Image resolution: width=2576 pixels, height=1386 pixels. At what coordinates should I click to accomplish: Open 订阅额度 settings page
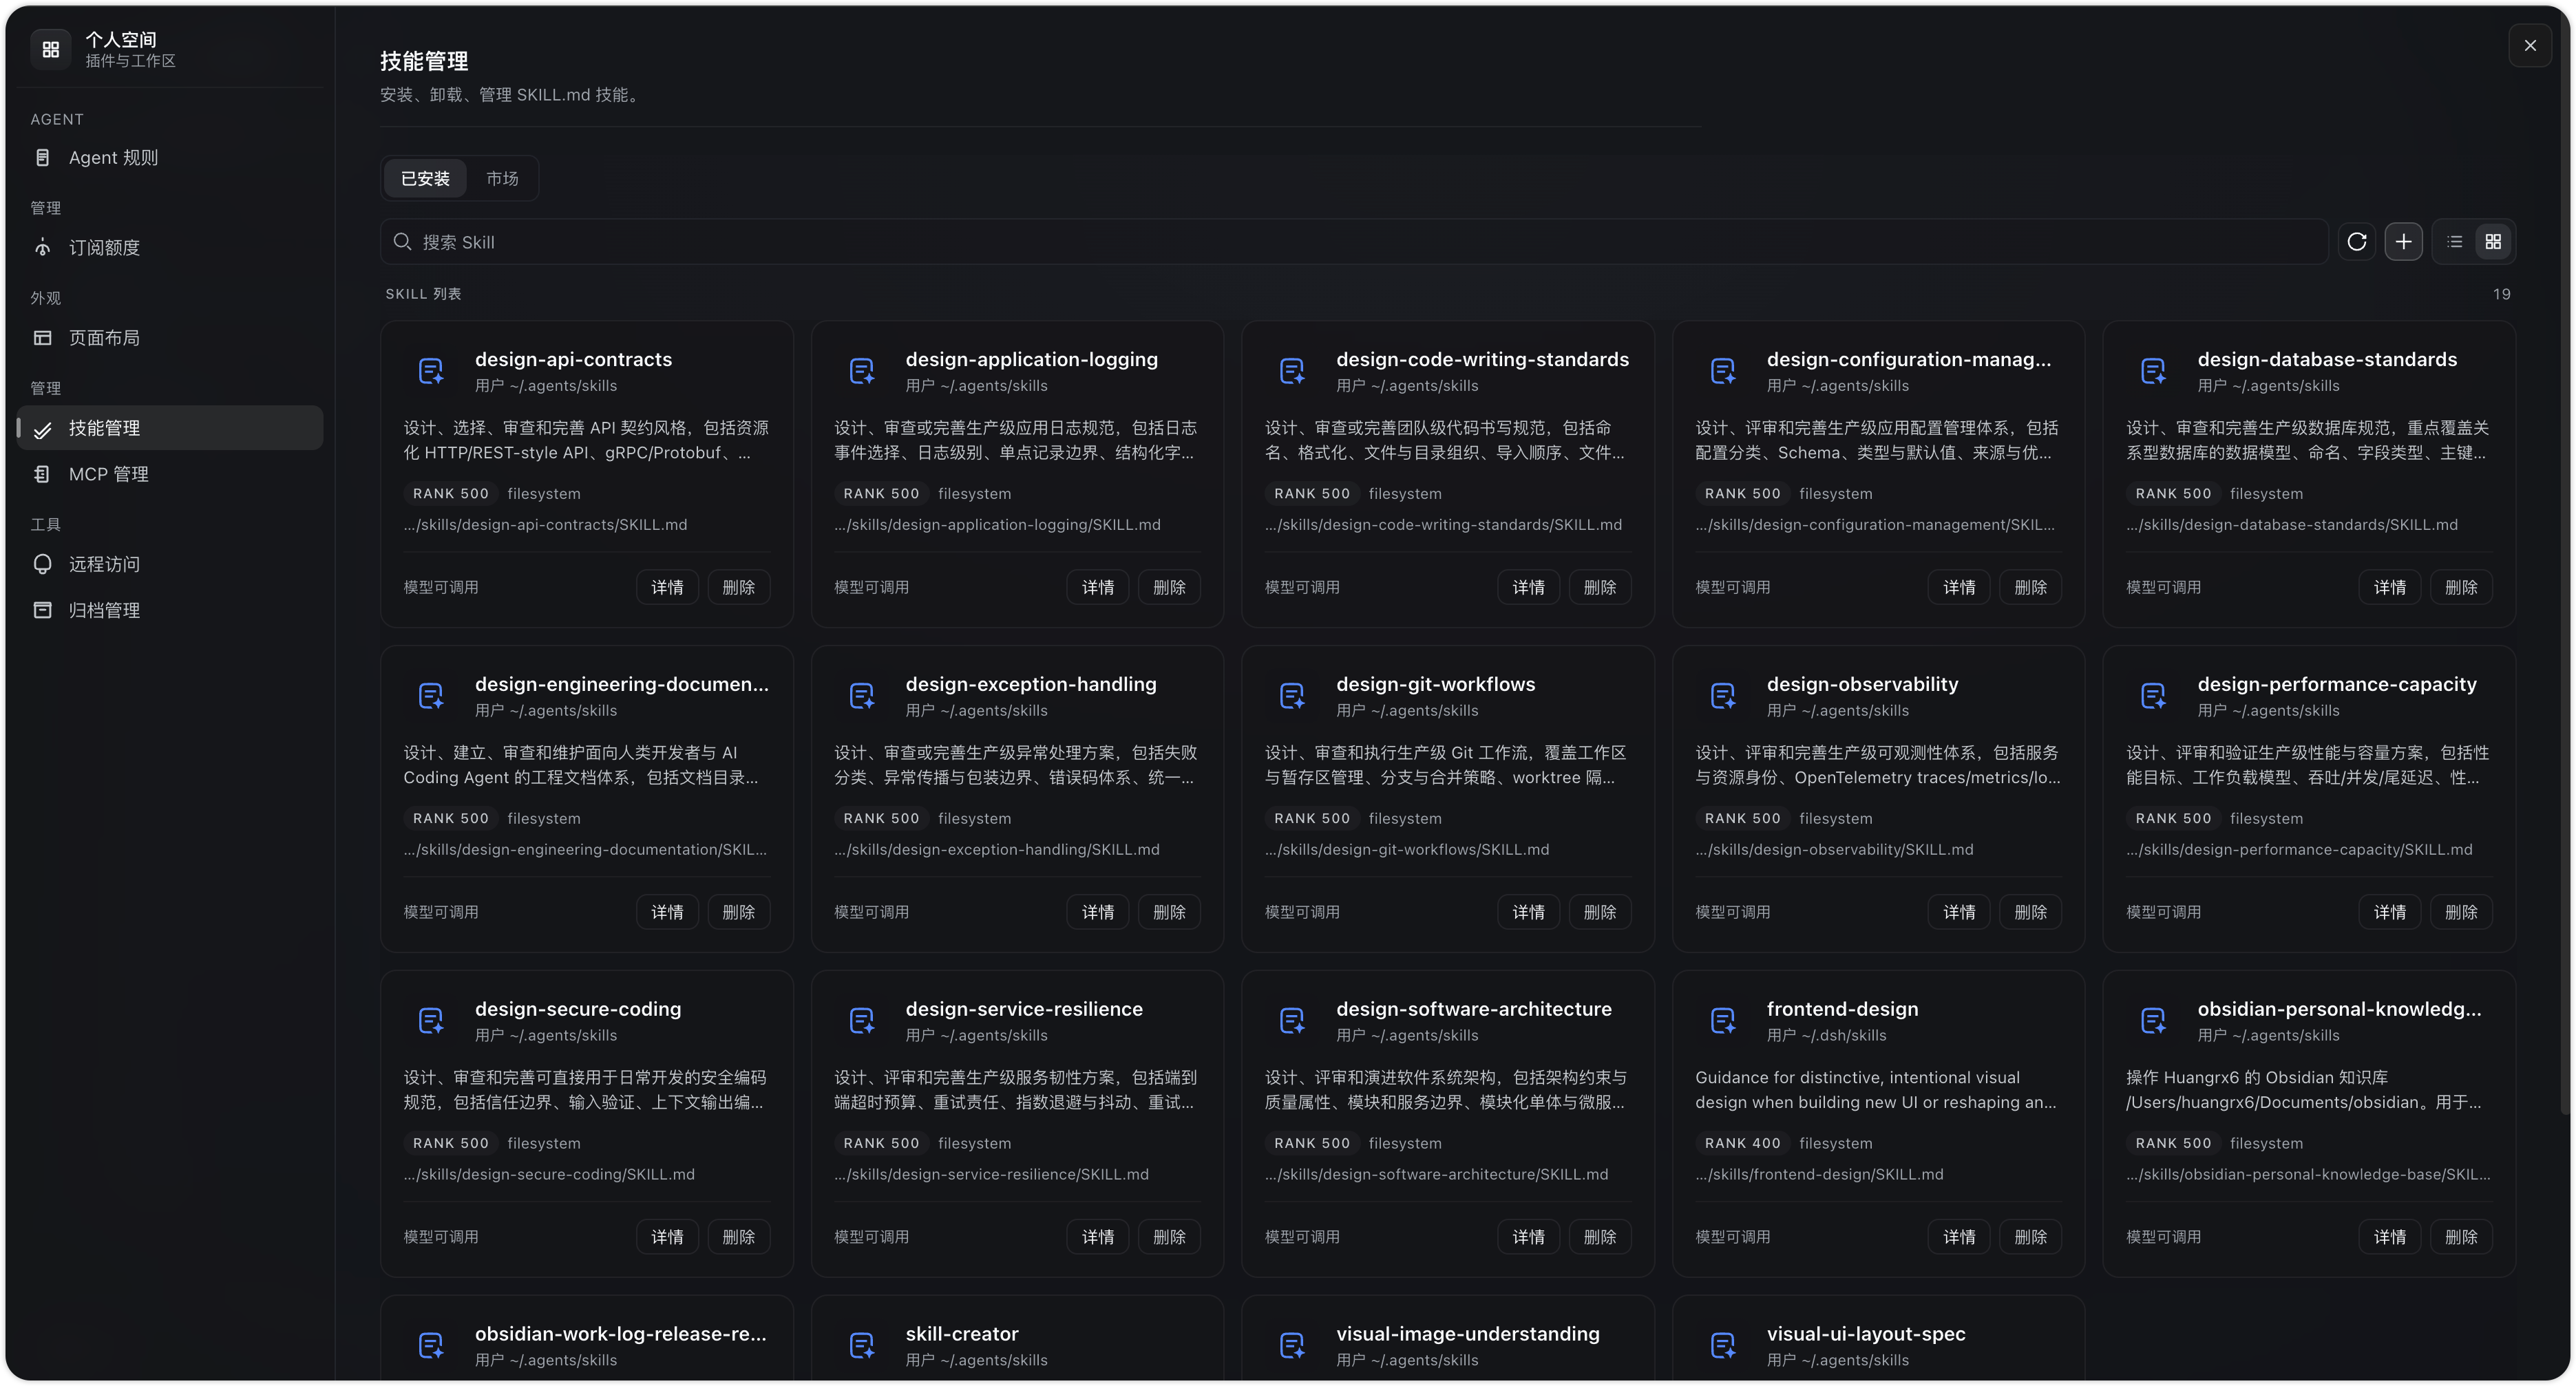click(x=170, y=248)
